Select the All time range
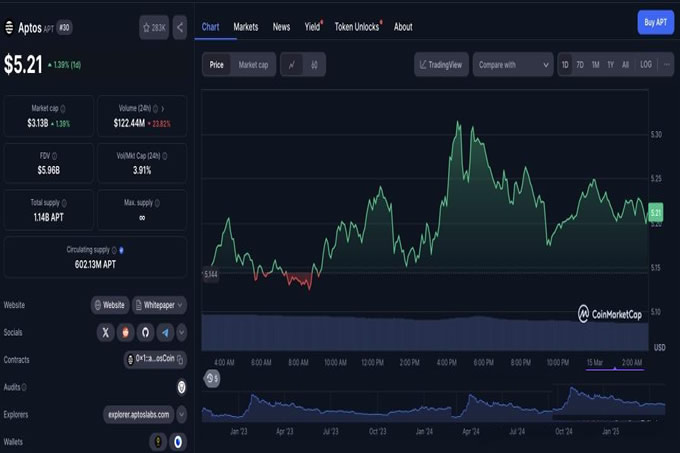680x453 pixels. (x=625, y=65)
